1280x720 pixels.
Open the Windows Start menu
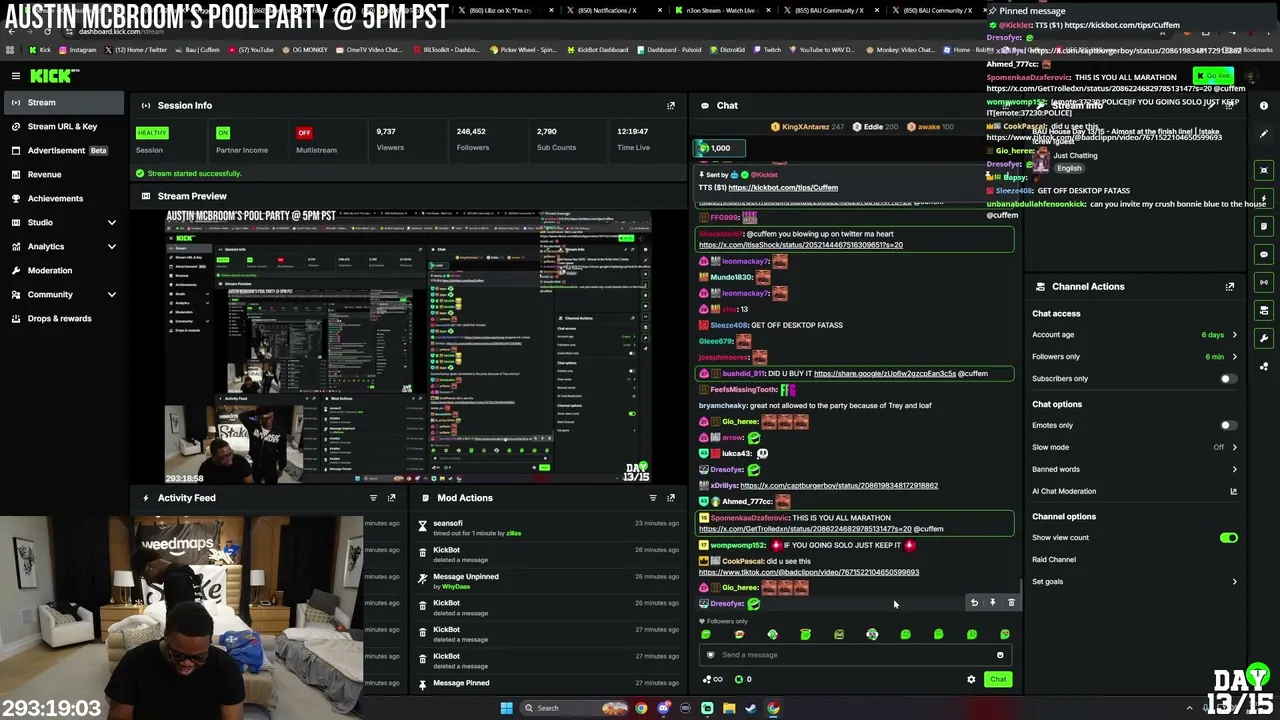point(506,708)
